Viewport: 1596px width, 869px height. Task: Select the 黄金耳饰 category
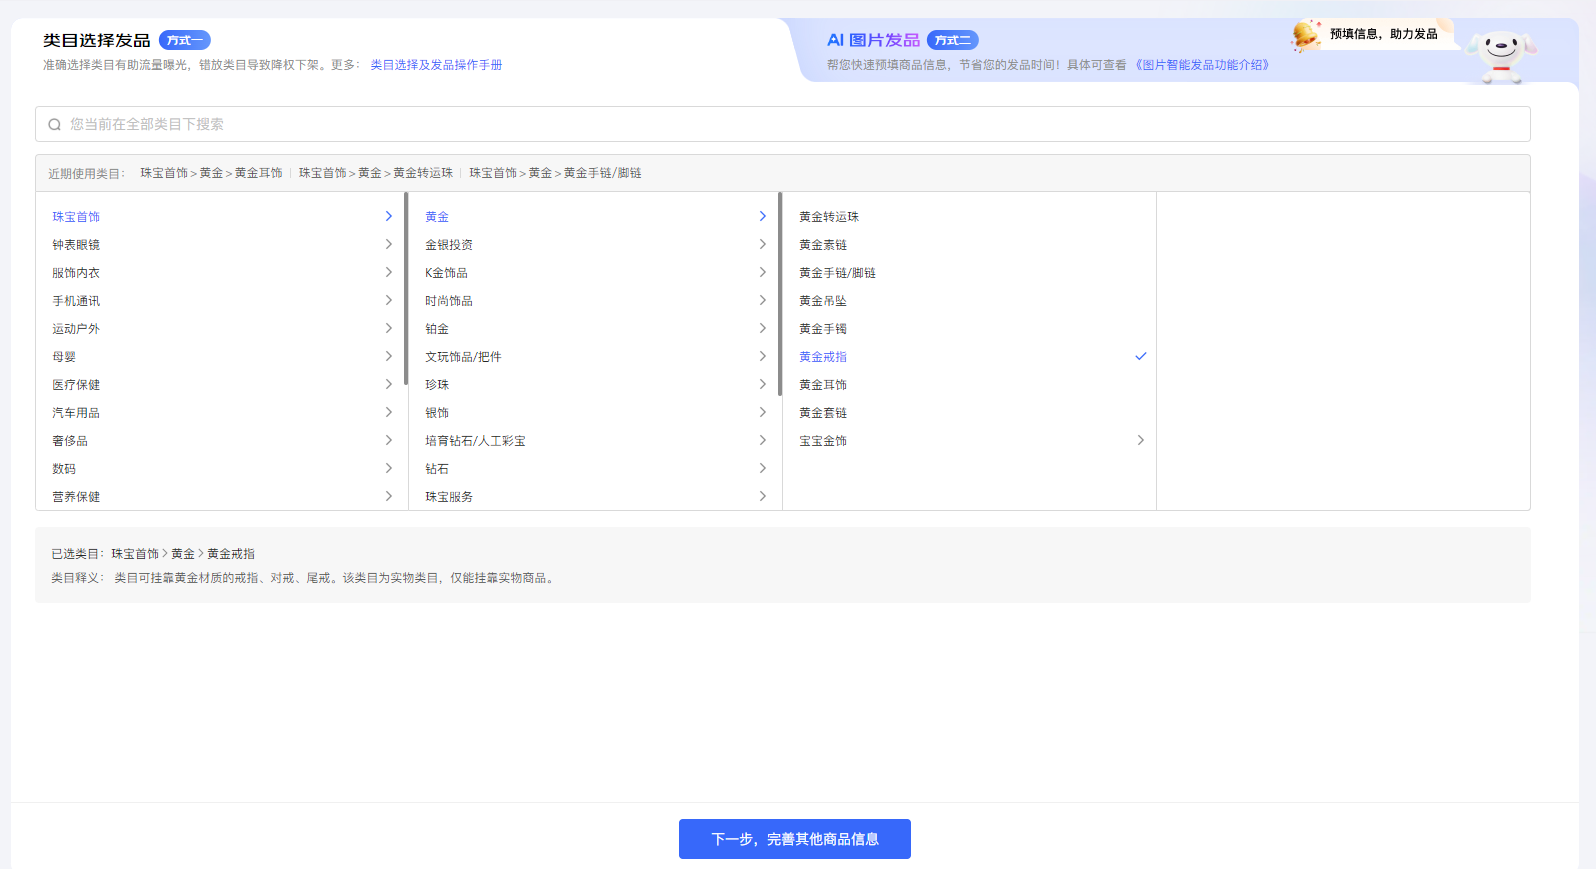pyautogui.click(x=823, y=385)
